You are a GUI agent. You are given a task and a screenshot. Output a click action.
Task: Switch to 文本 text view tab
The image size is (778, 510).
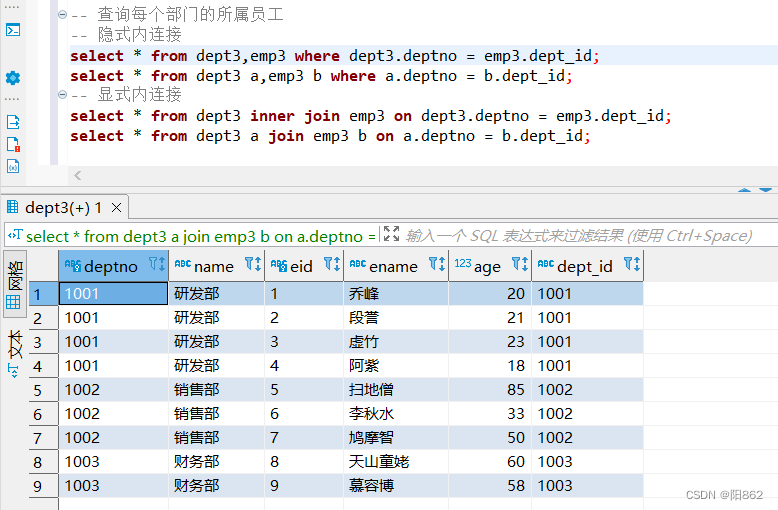pos(14,352)
